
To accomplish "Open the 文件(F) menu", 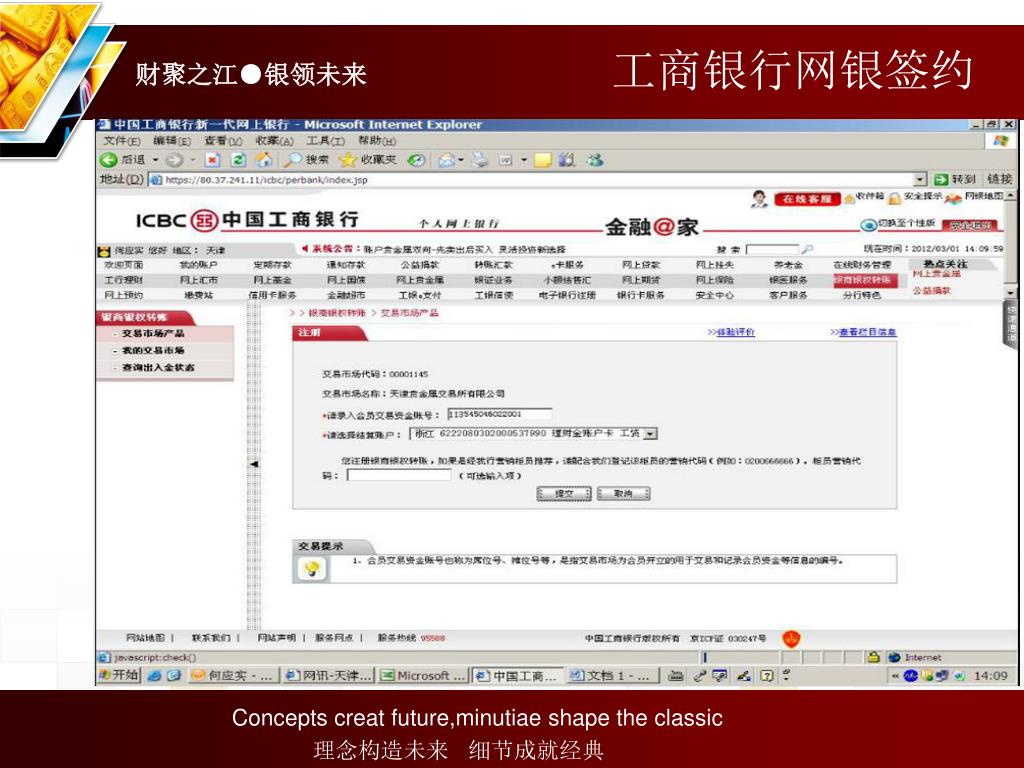I will point(121,140).
